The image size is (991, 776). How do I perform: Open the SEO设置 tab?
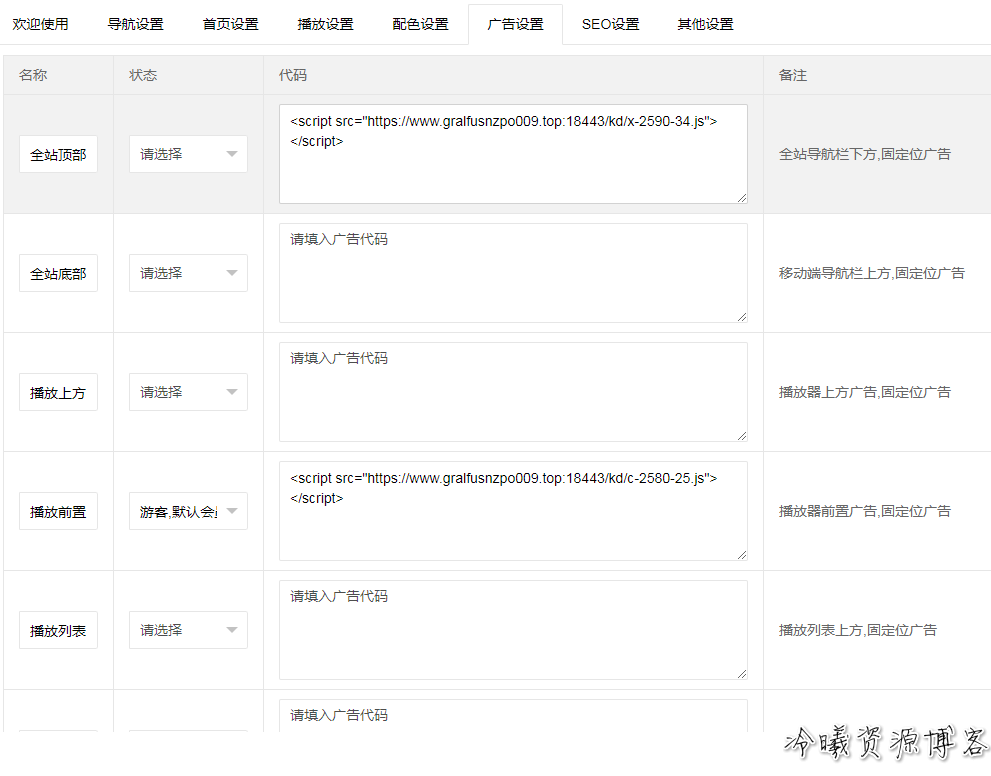click(x=611, y=24)
